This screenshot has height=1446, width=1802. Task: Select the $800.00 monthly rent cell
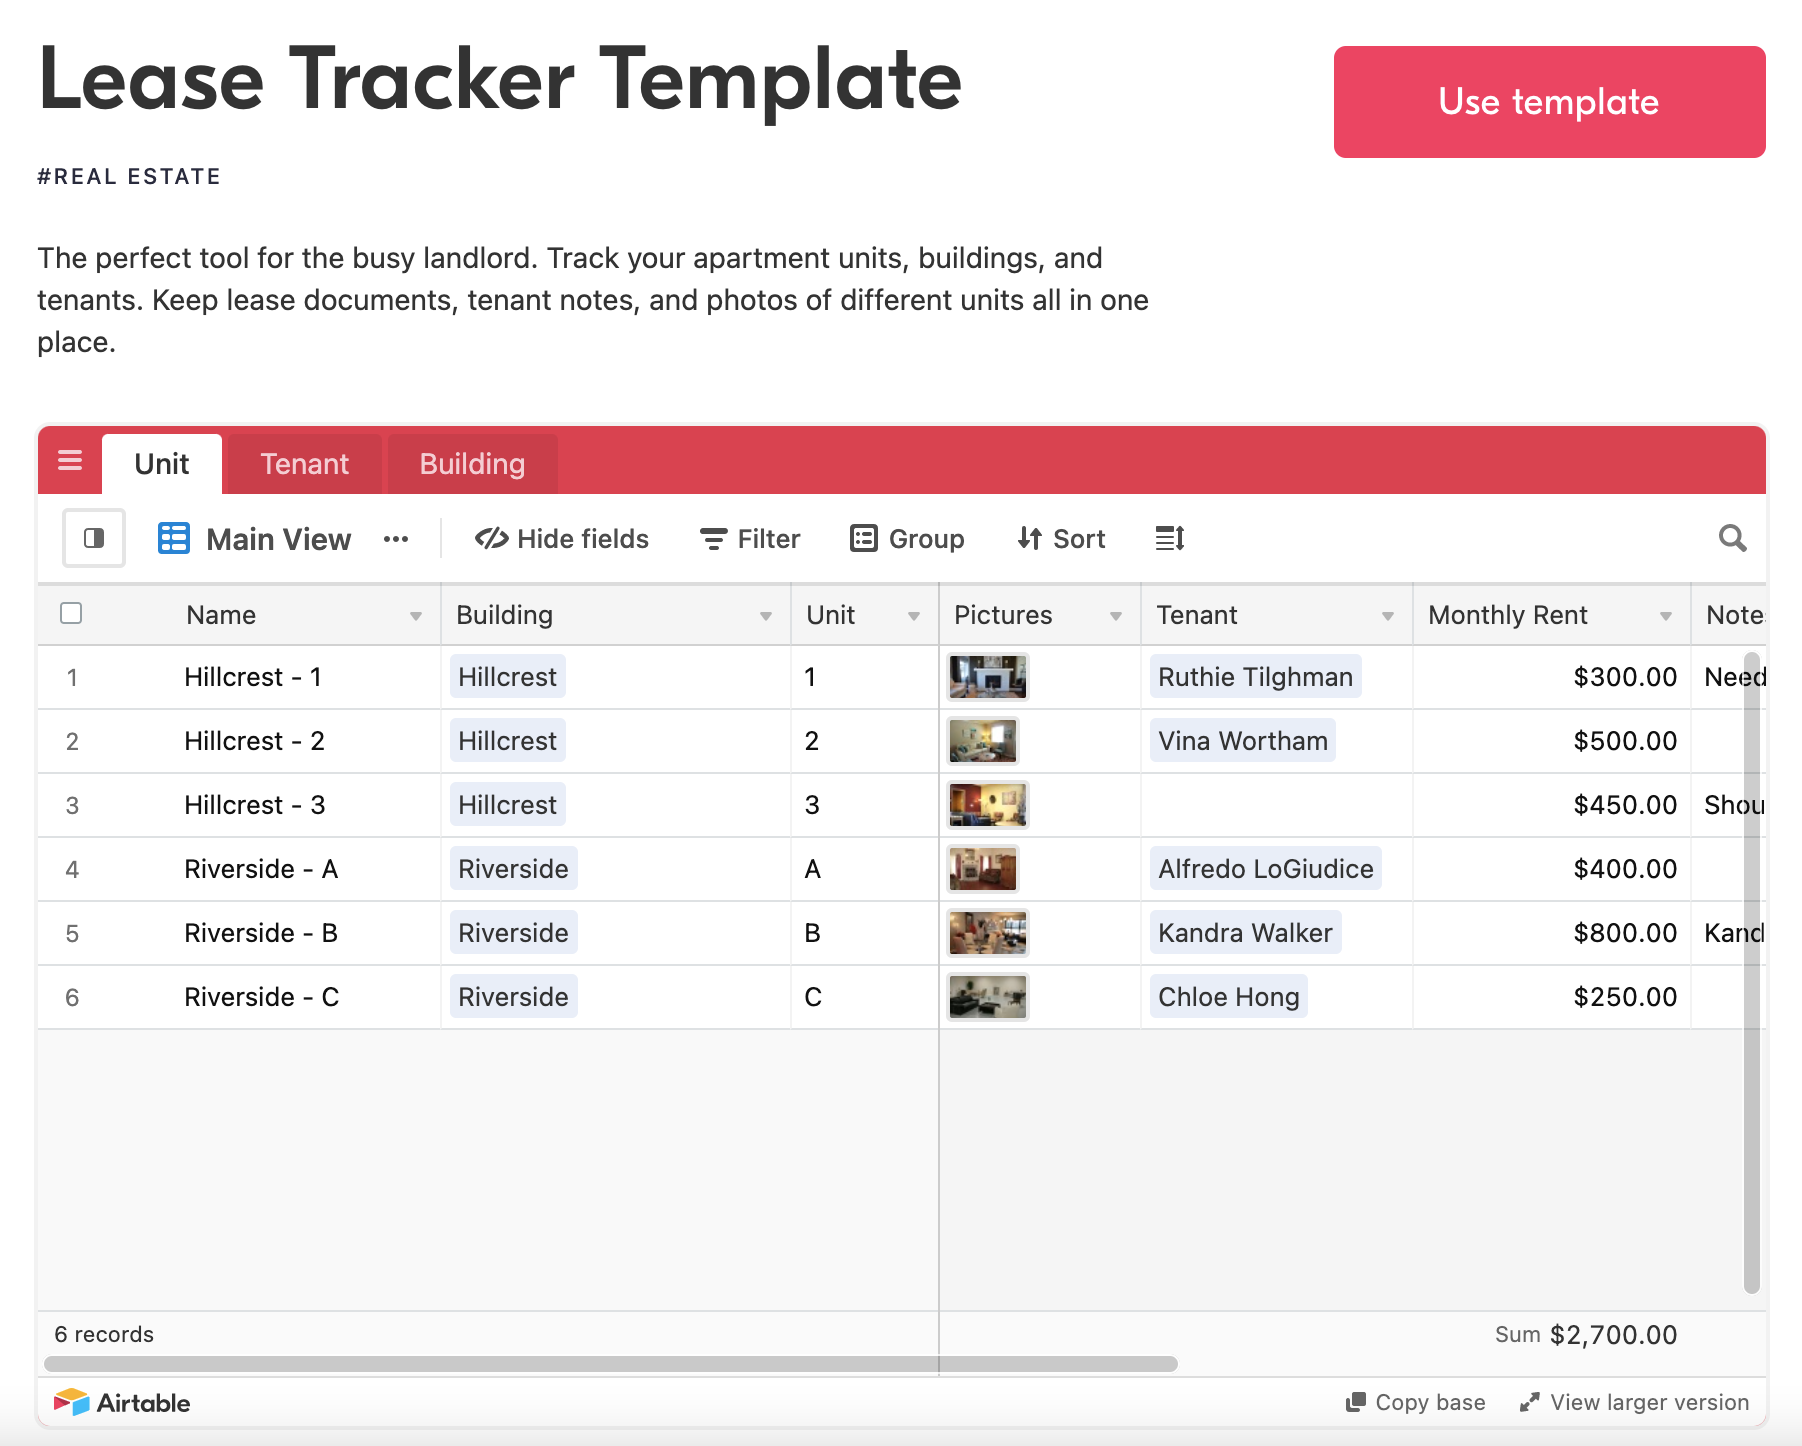(1552, 933)
